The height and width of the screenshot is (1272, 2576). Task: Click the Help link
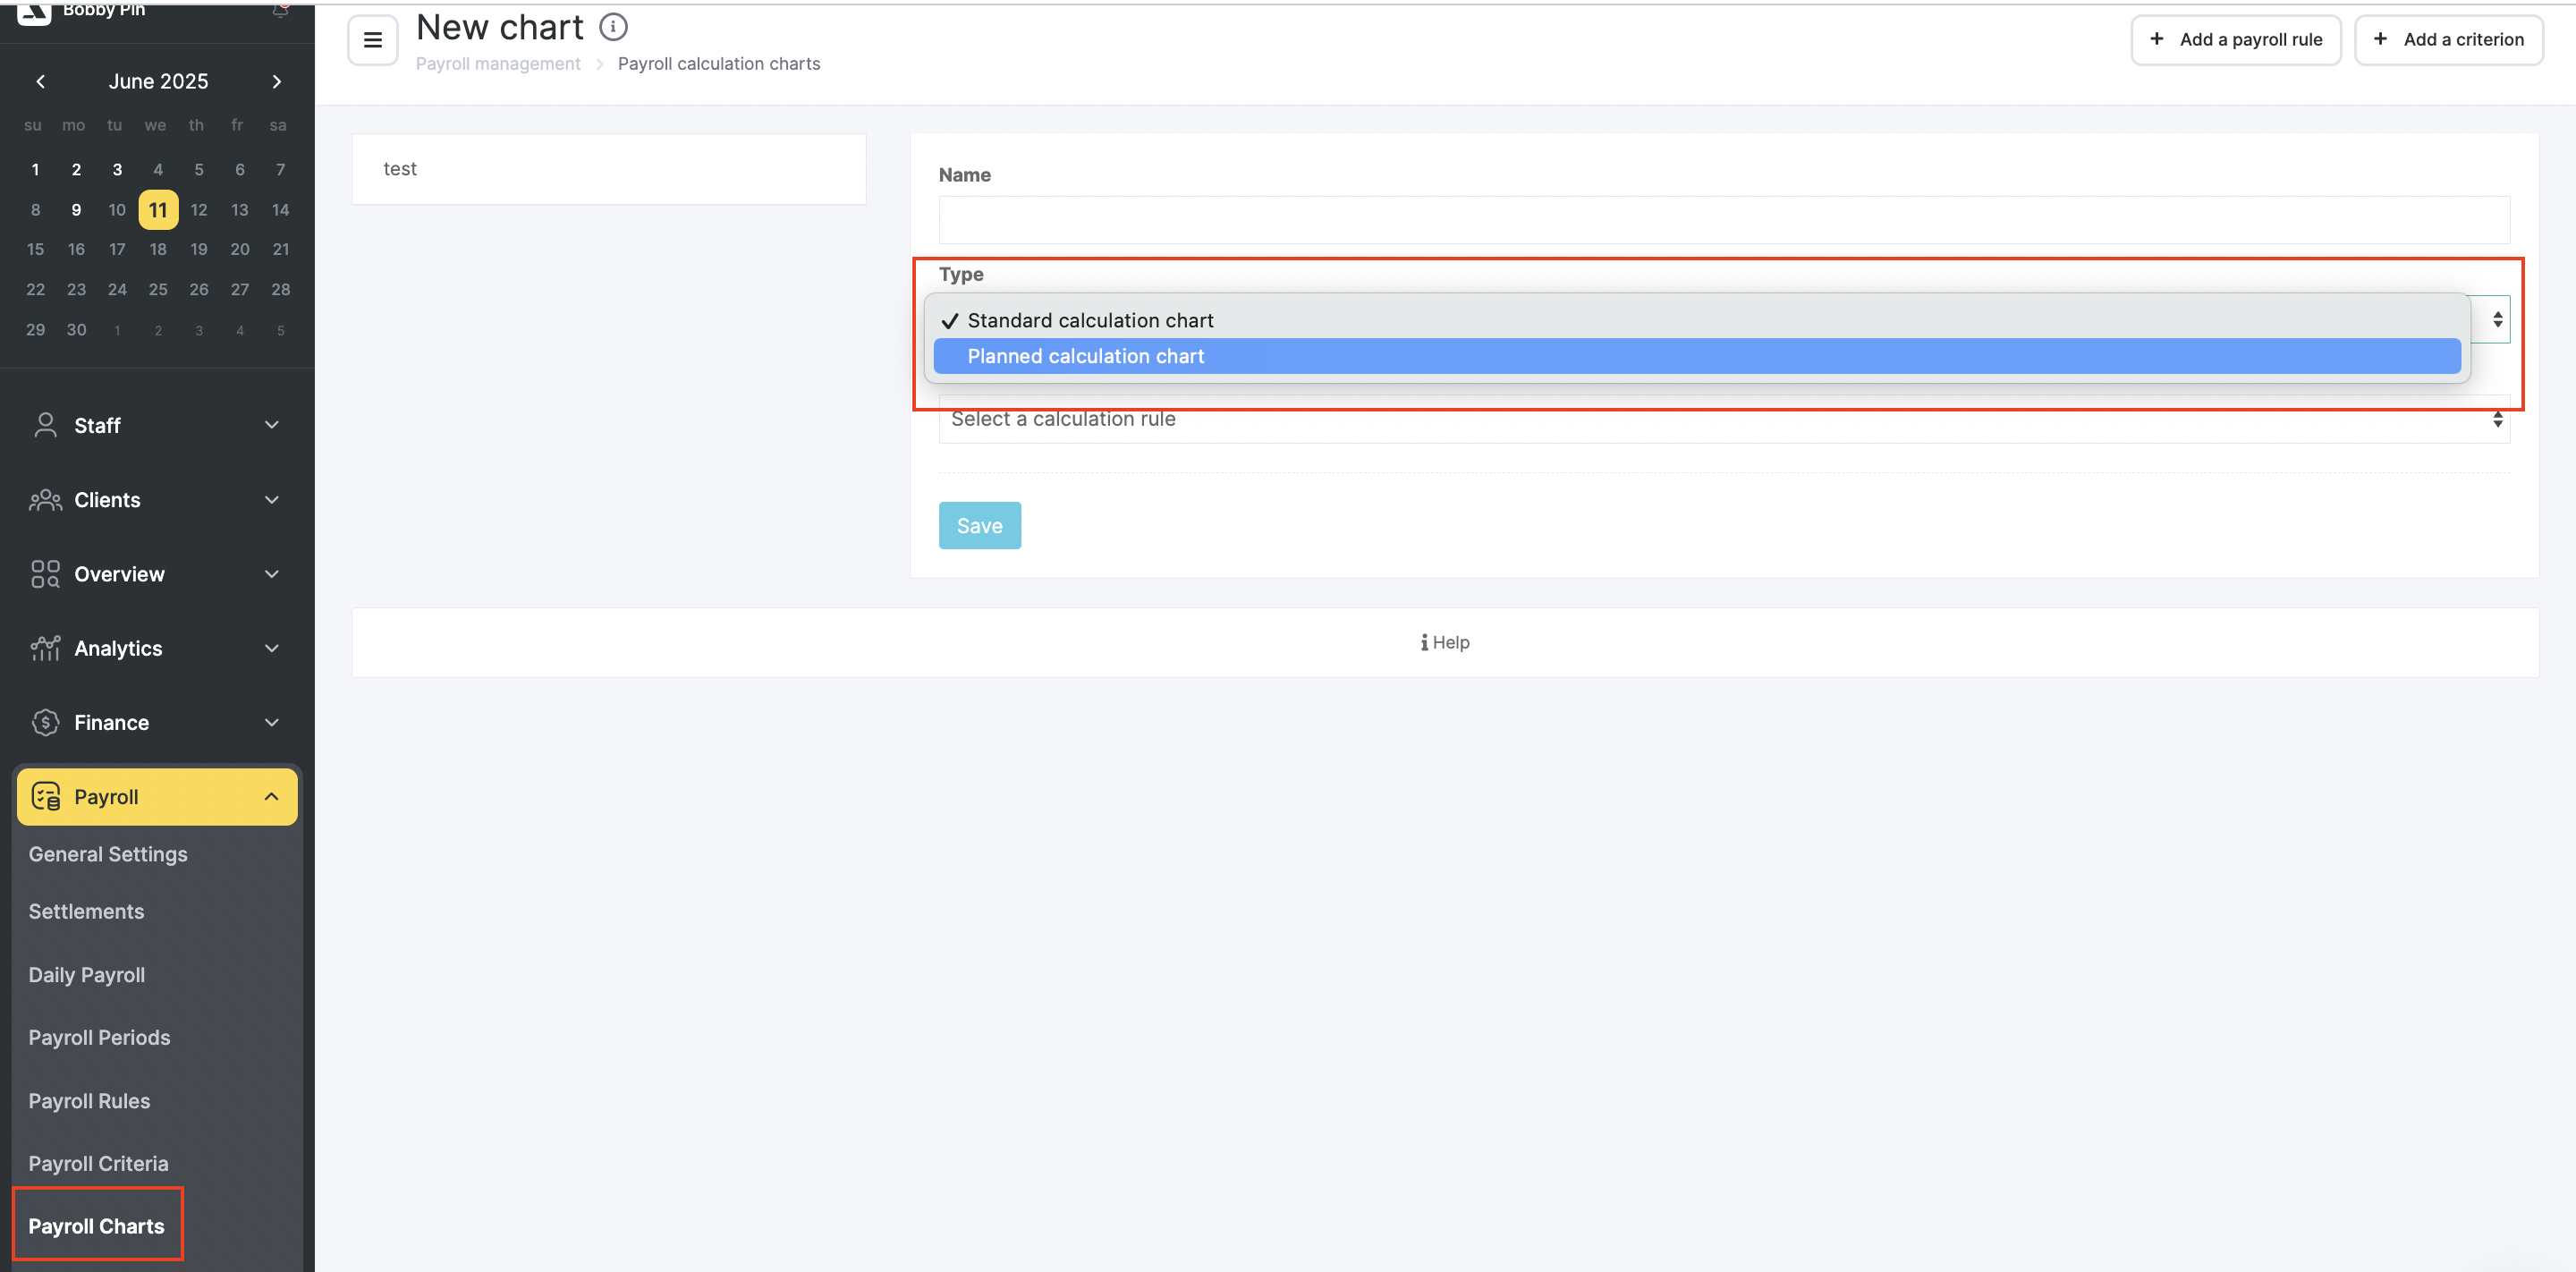1445,642
